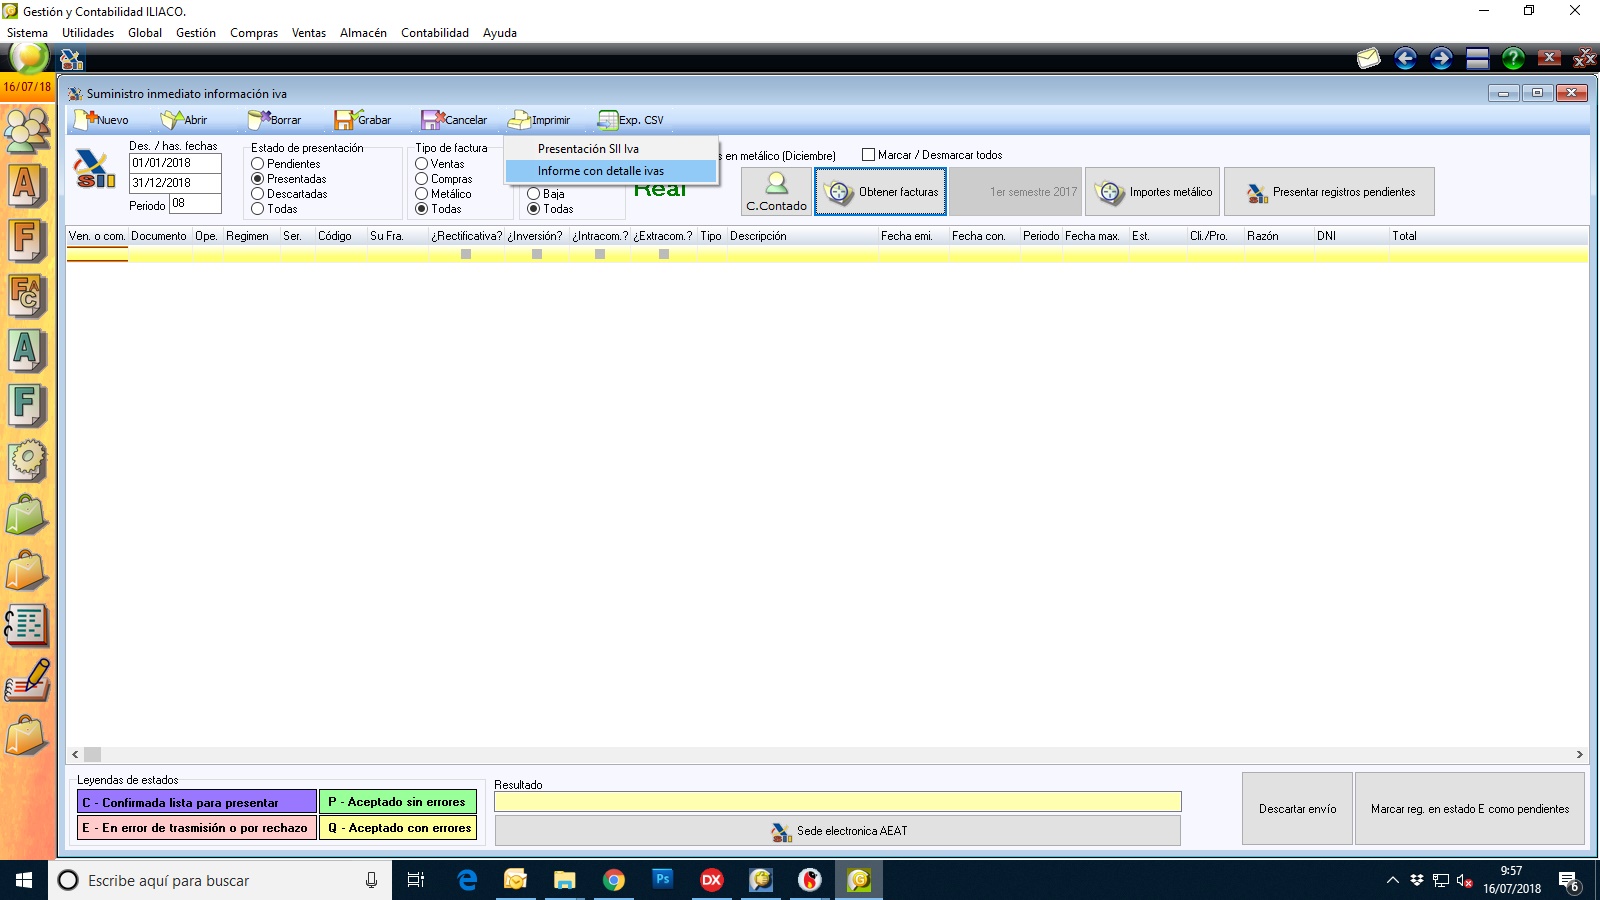Click the Descripción column header
The height and width of the screenshot is (900, 1600).
click(x=758, y=236)
